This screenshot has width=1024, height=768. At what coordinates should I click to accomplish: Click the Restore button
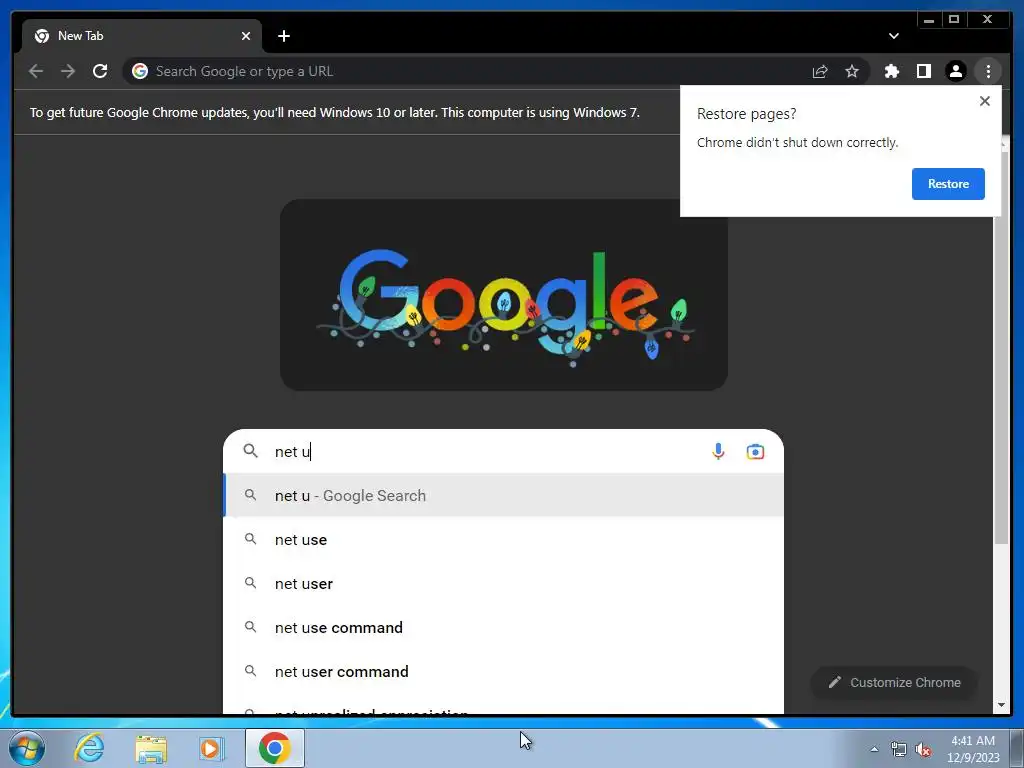click(x=948, y=184)
